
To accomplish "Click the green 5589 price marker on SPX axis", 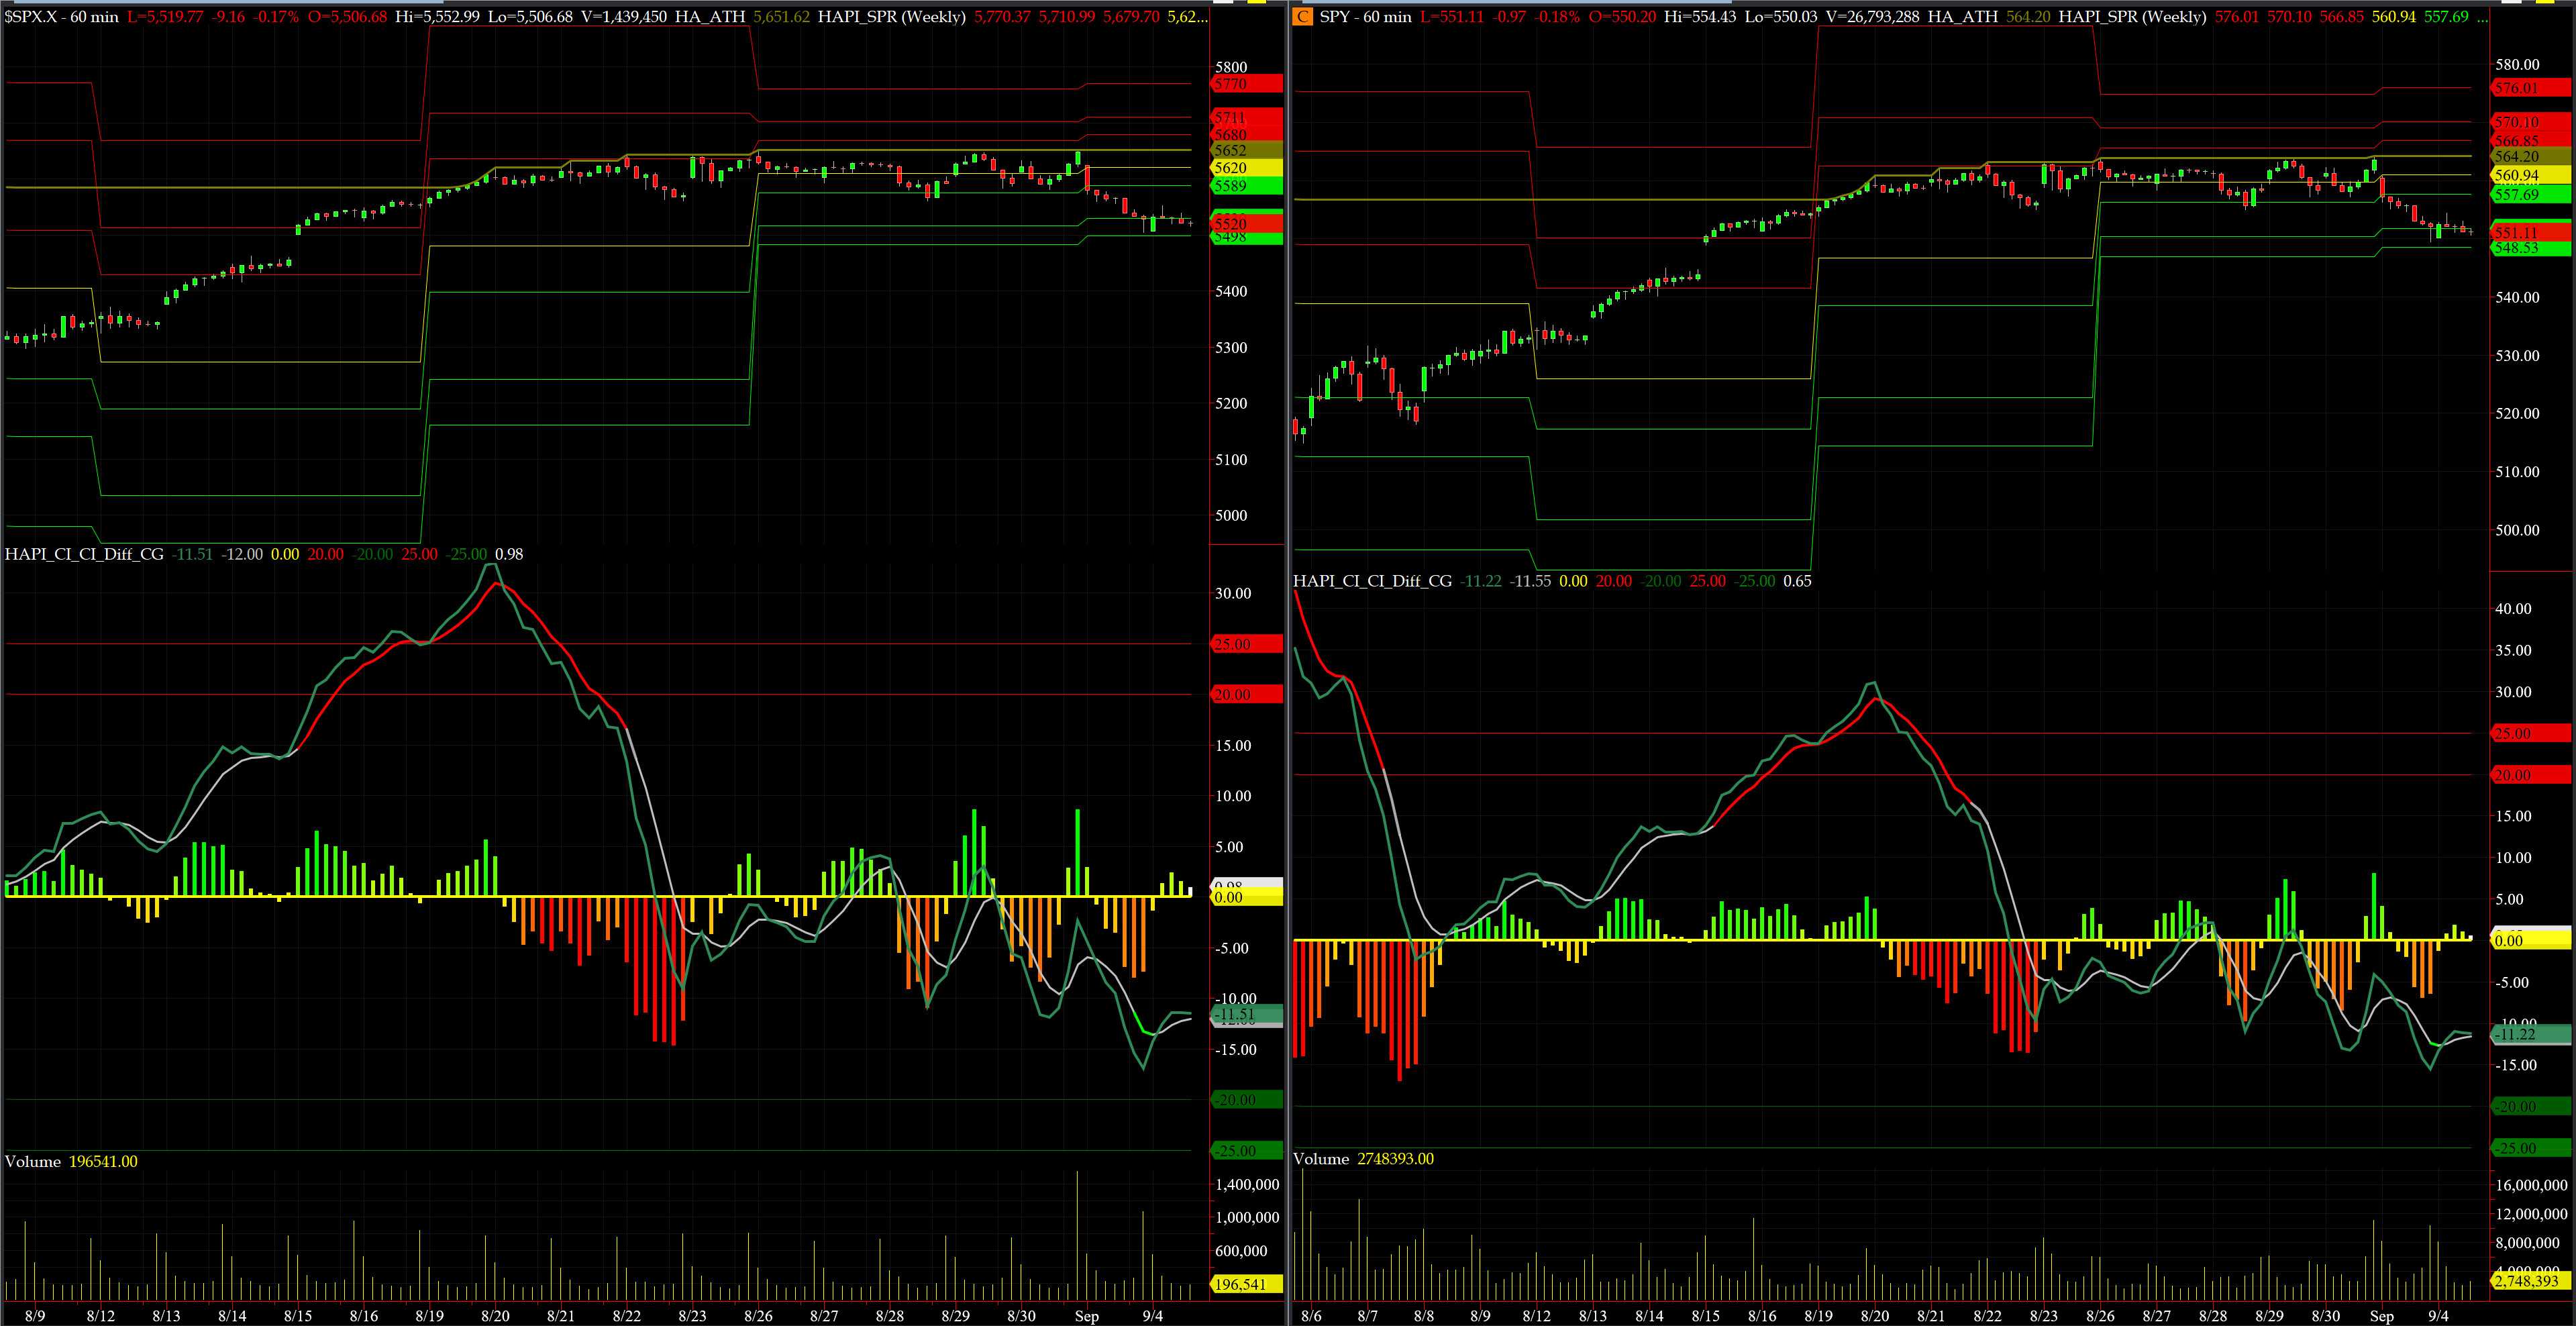I will (x=1246, y=186).
